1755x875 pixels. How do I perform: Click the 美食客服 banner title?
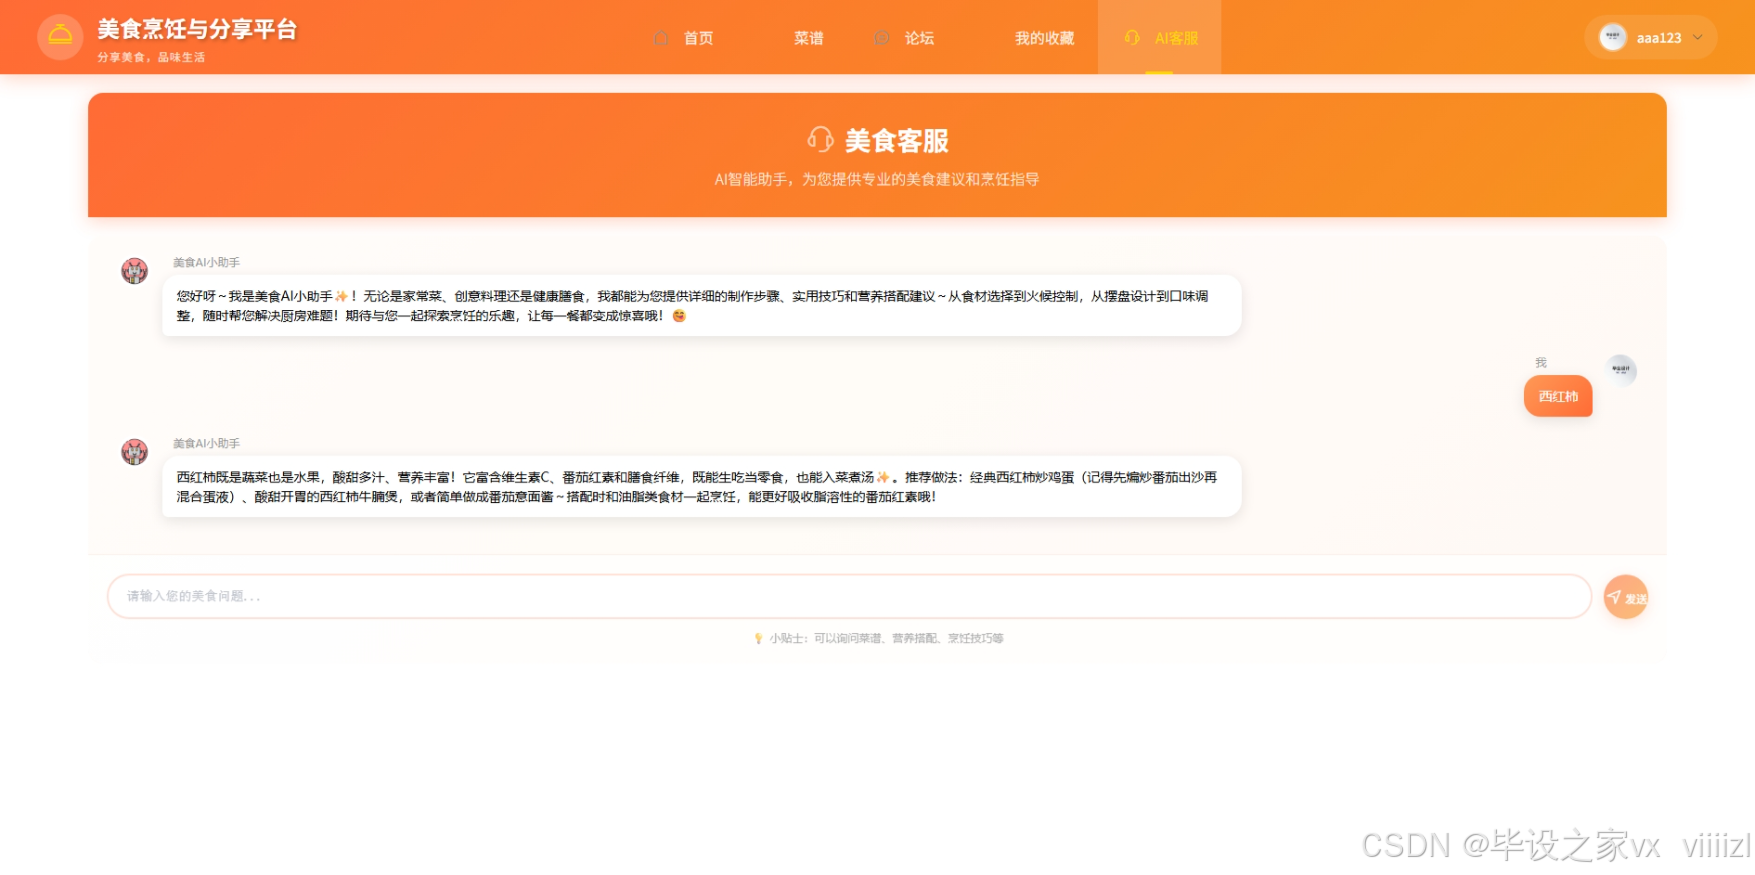[897, 141]
